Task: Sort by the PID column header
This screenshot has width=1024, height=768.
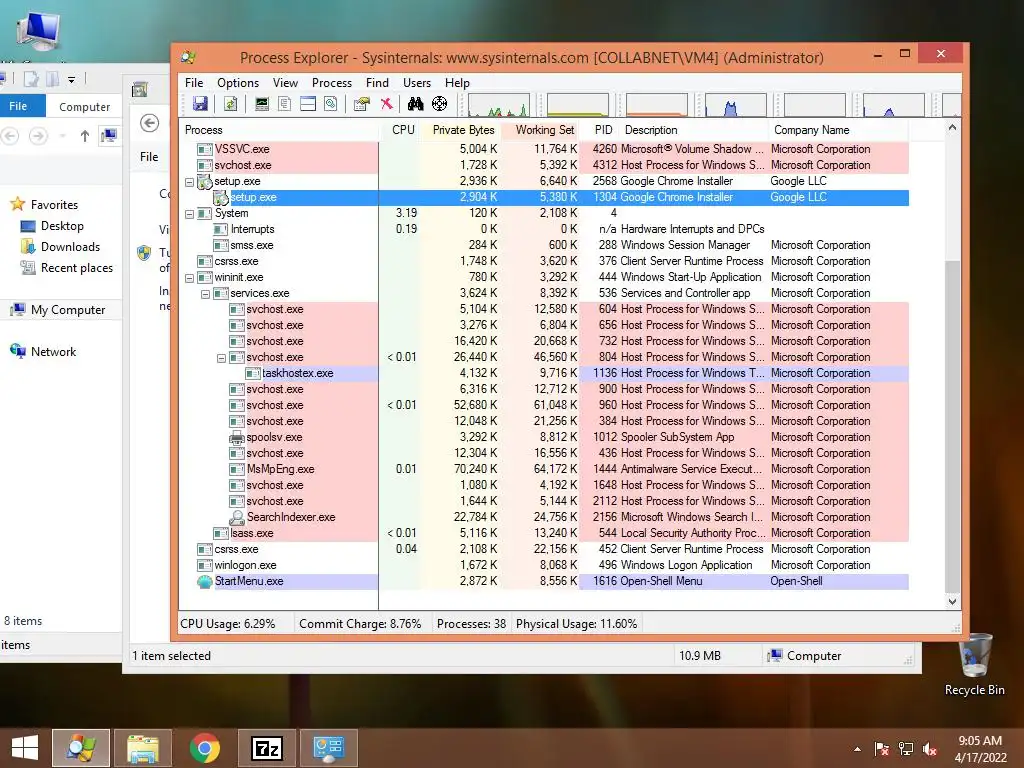Action: tap(600, 130)
